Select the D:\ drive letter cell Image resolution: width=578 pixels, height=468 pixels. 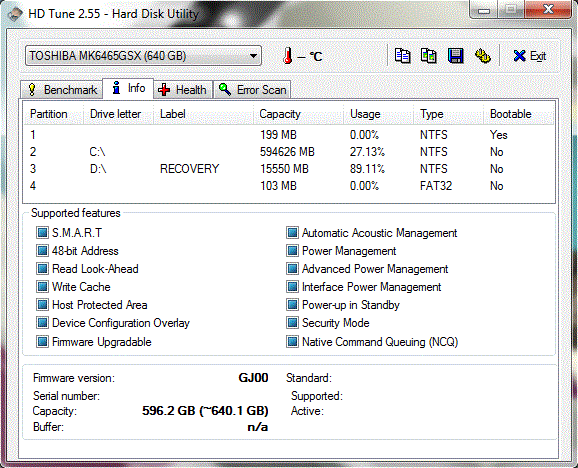(98, 169)
